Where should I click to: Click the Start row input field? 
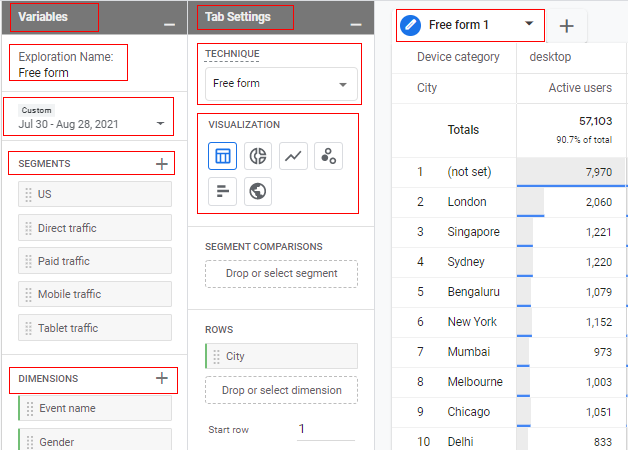[x=326, y=429]
